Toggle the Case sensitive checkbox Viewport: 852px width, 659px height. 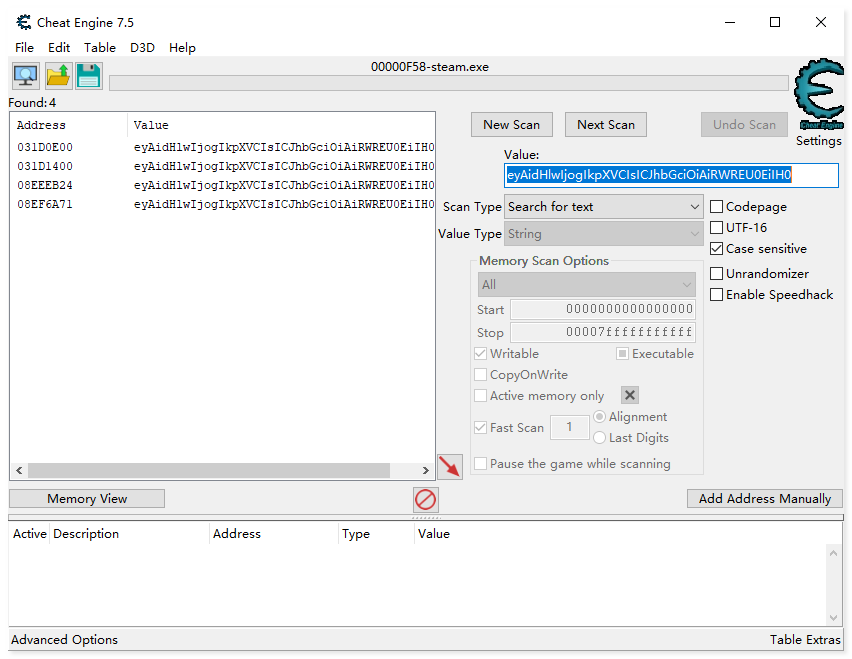(x=717, y=249)
